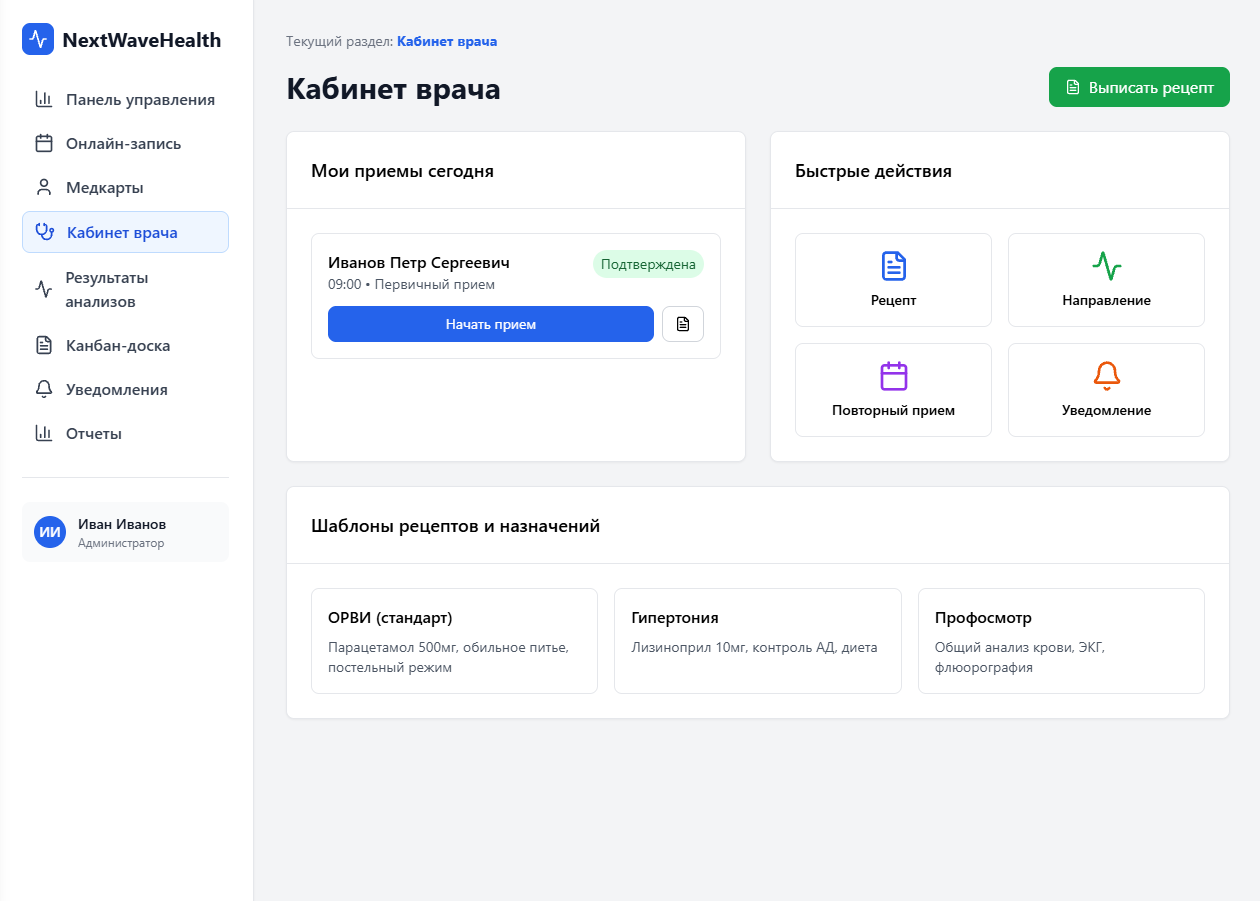This screenshot has height=901, width=1260.
Task: Select the Рецепт quick action
Action: pyautogui.click(x=893, y=279)
